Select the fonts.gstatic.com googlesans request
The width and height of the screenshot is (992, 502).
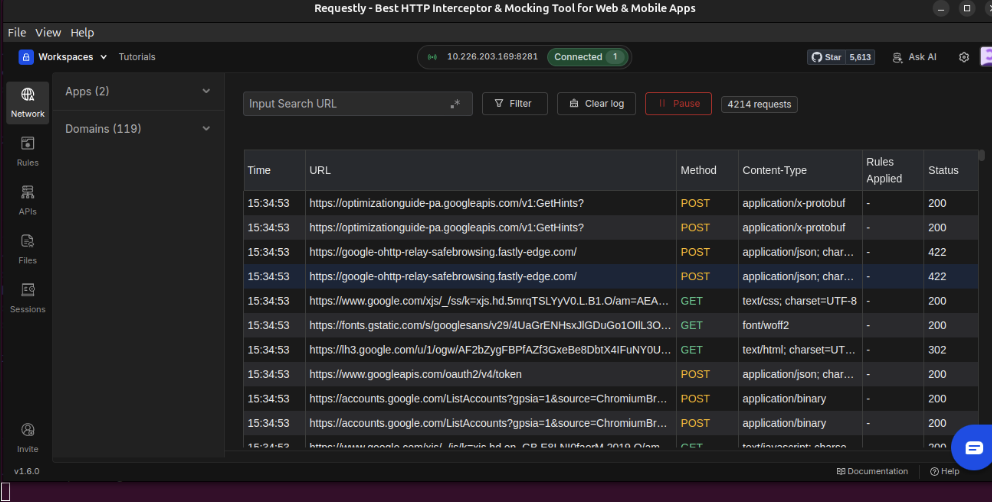click(x=611, y=325)
